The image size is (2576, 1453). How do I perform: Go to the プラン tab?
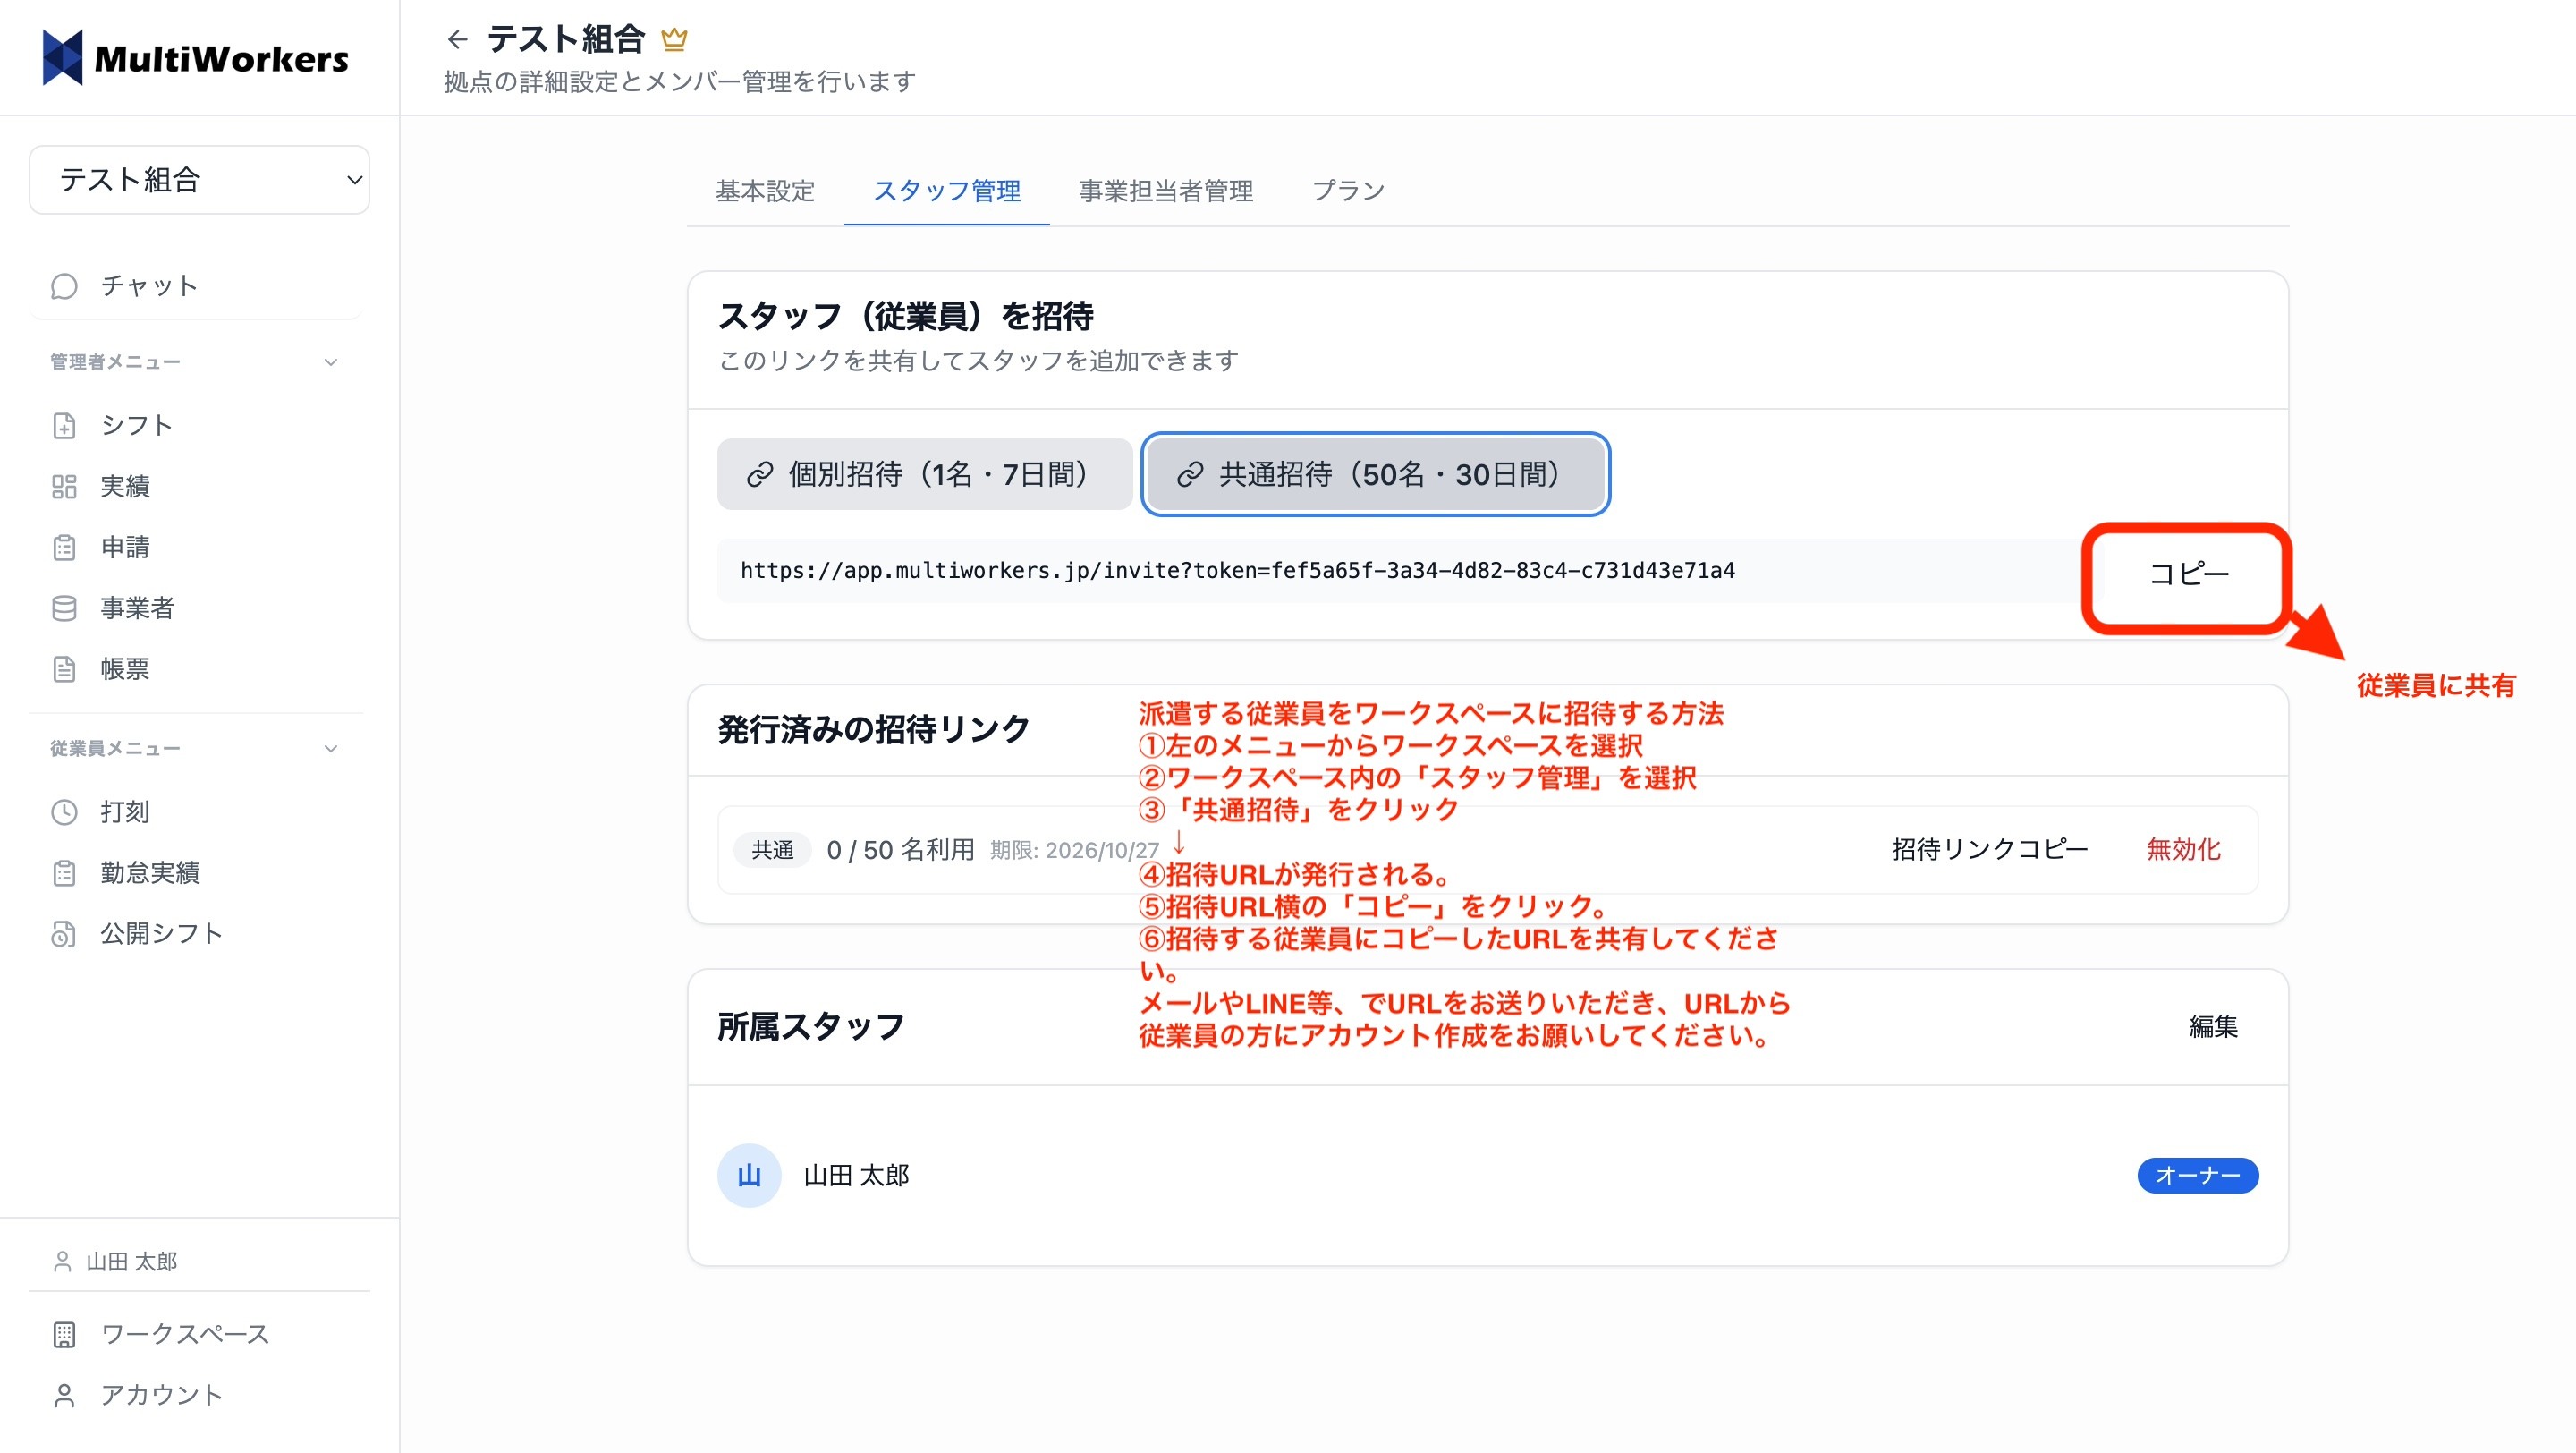(1348, 191)
